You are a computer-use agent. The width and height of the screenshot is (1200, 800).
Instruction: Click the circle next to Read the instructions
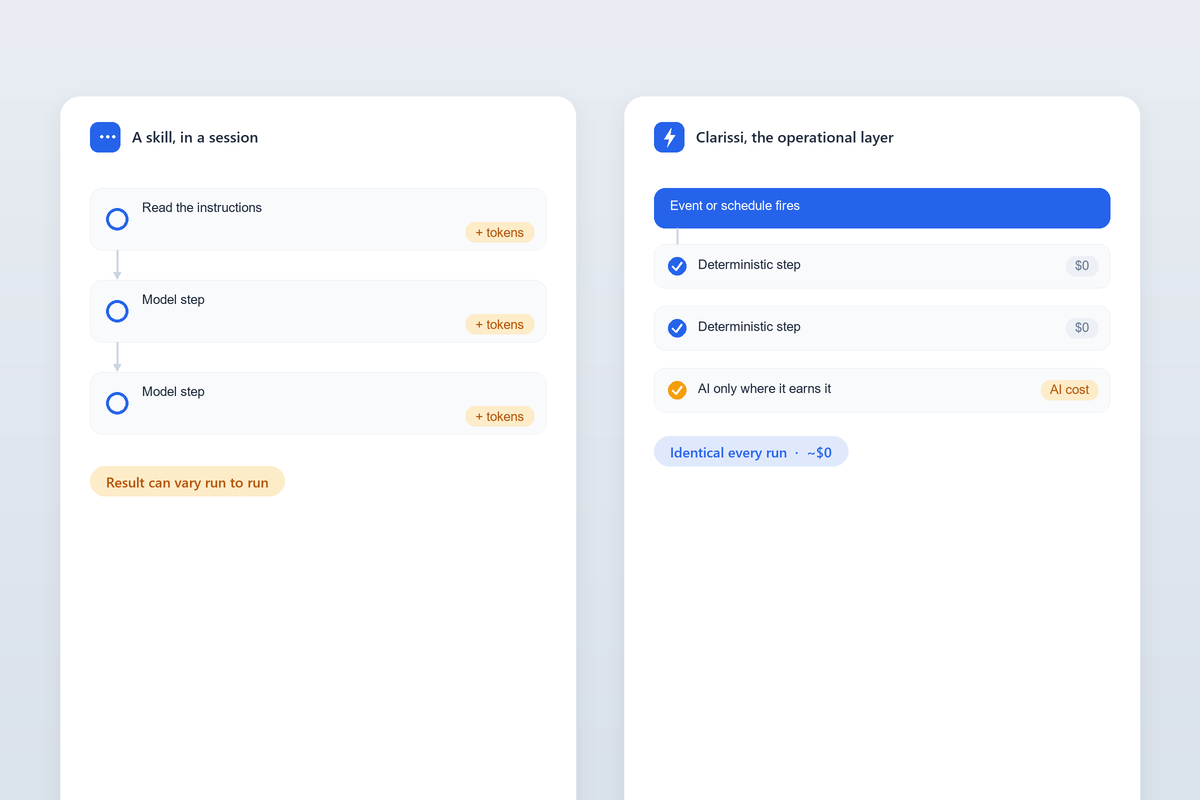(x=117, y=219)
